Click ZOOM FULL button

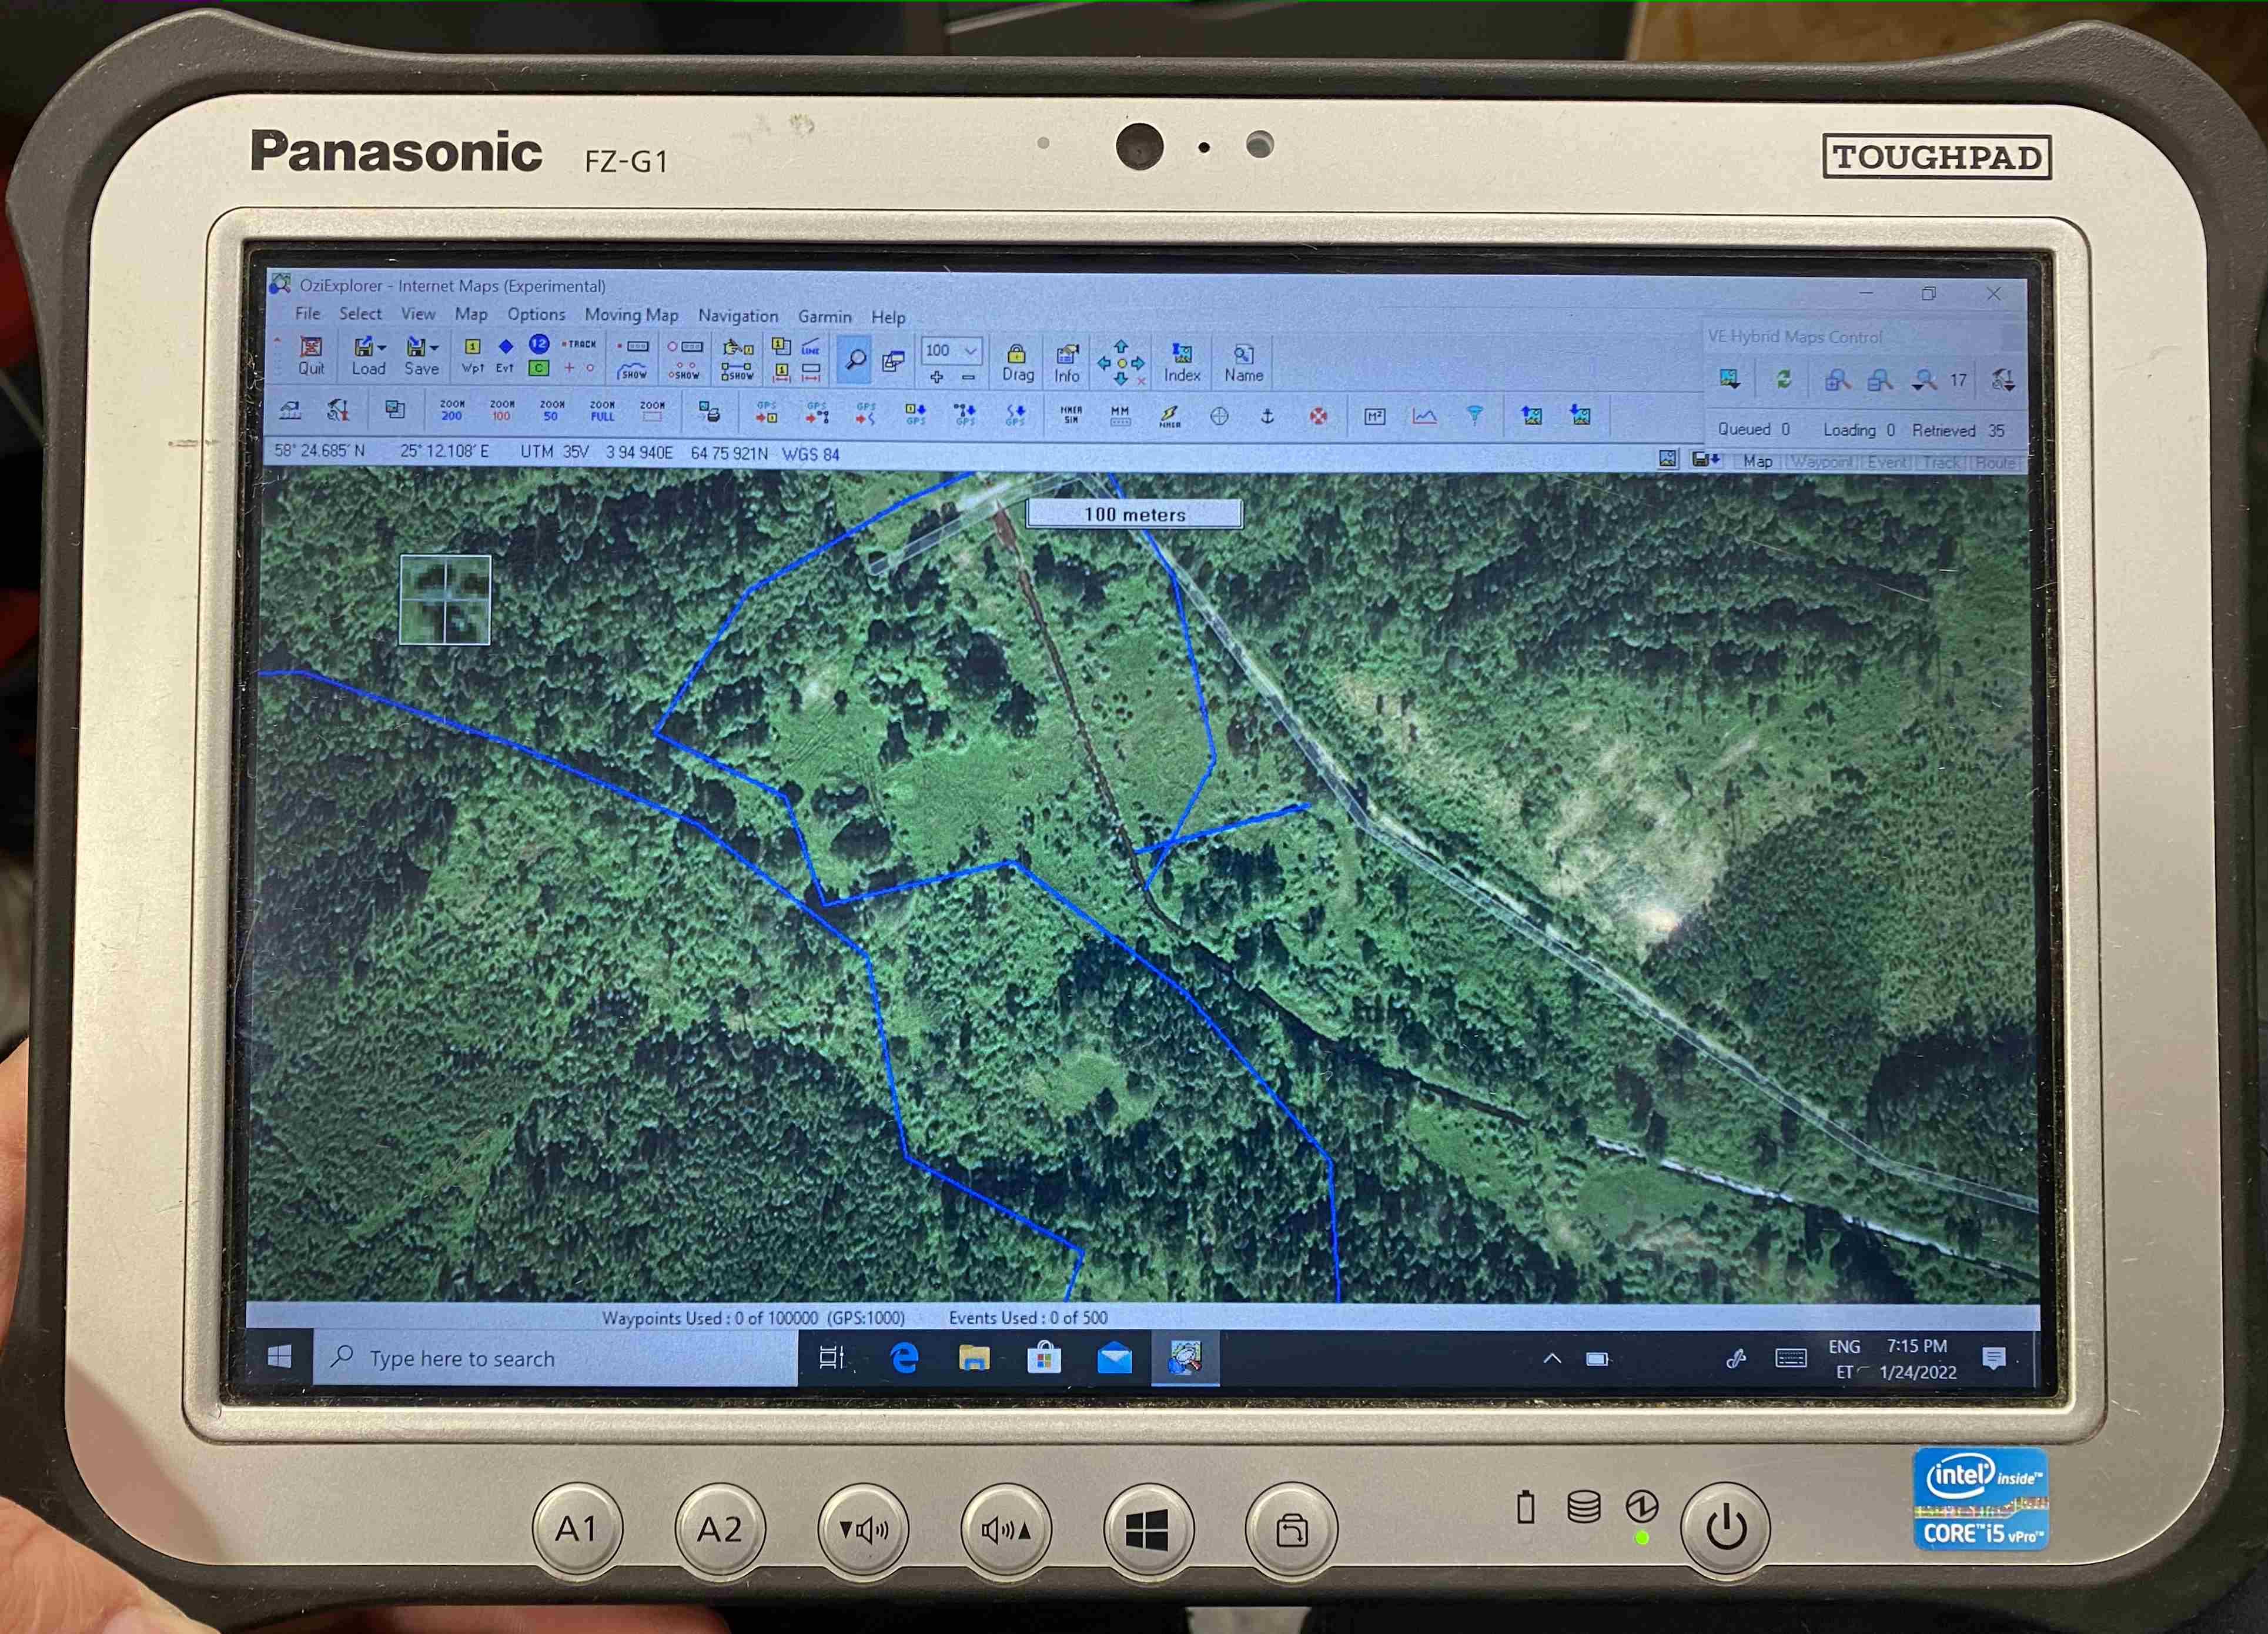click(602, 410)
